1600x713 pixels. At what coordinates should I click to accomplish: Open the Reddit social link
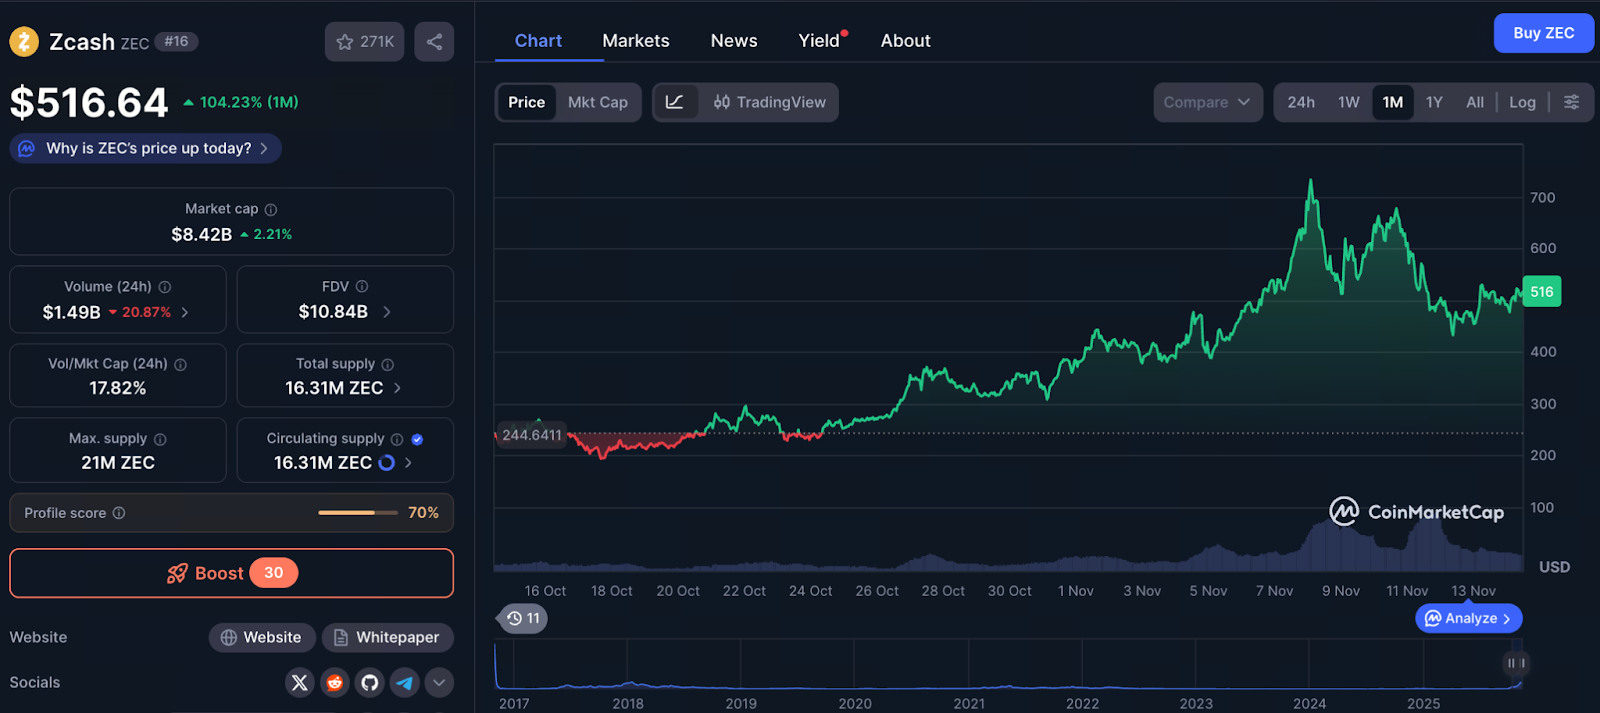[335, 683]
